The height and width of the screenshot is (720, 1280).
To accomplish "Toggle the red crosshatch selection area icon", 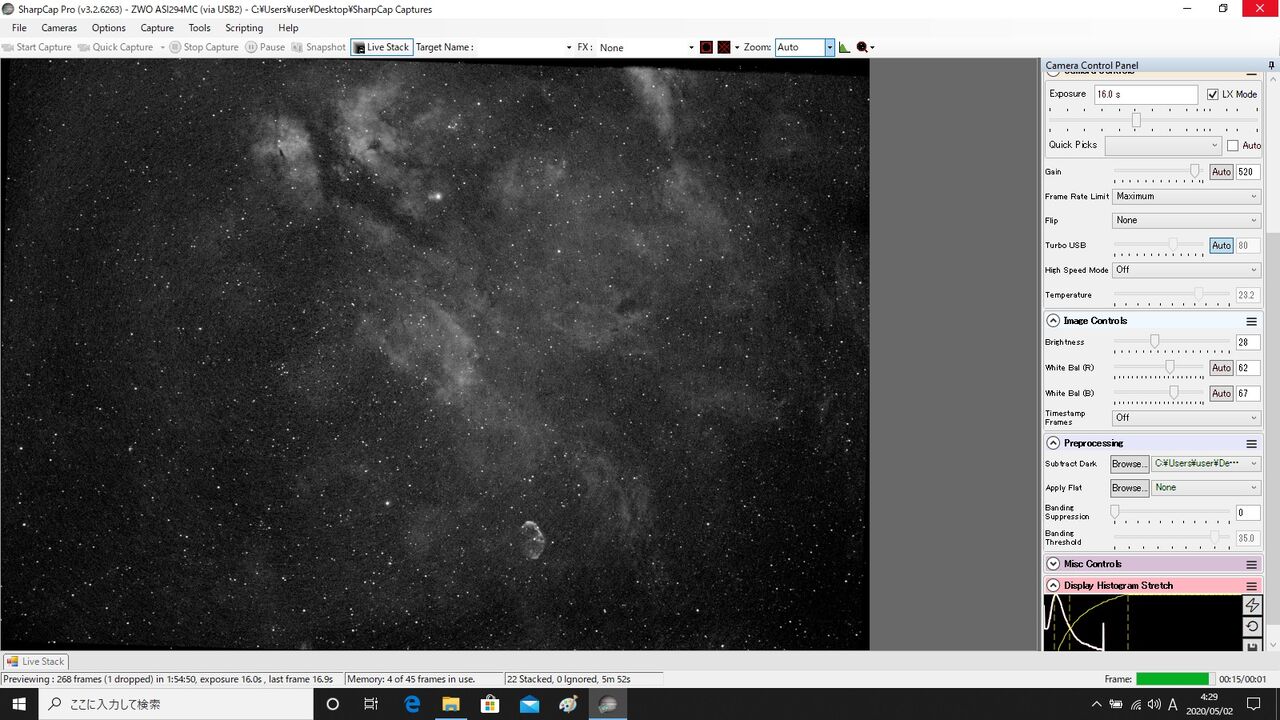I will click(724, 47).
